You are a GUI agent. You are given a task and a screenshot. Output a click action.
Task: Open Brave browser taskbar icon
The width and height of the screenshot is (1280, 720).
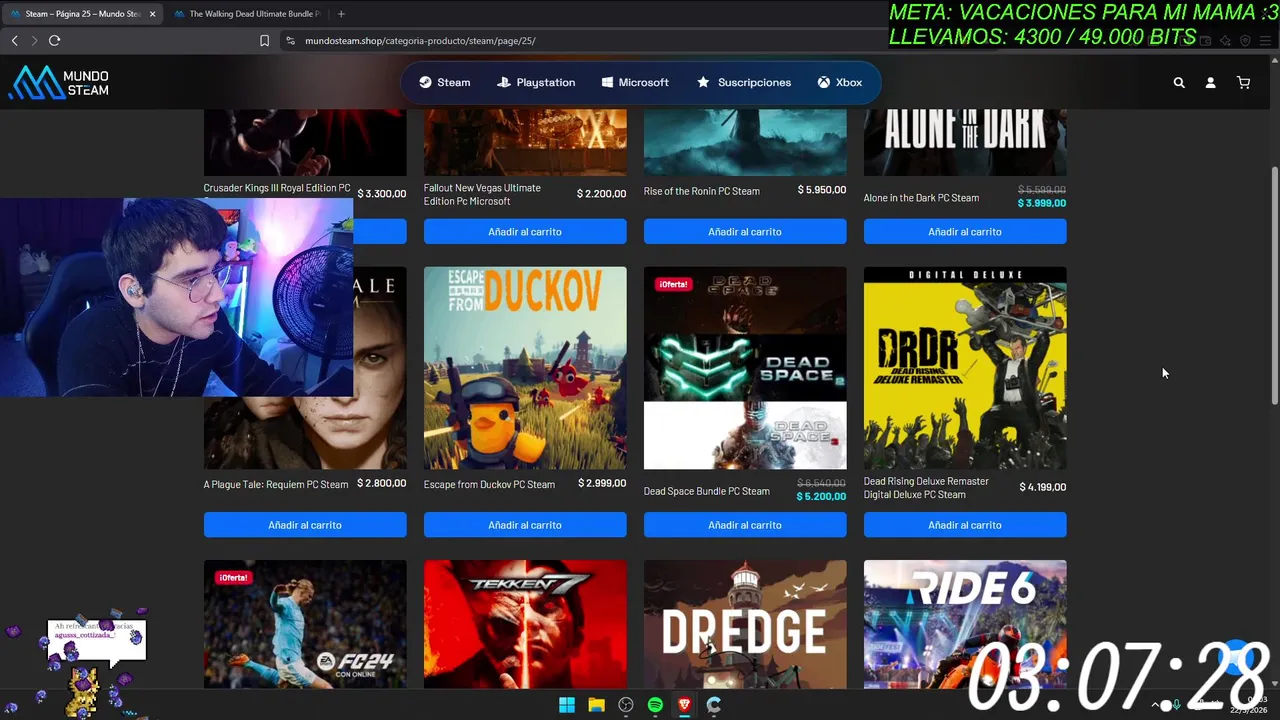coord(684,705)
